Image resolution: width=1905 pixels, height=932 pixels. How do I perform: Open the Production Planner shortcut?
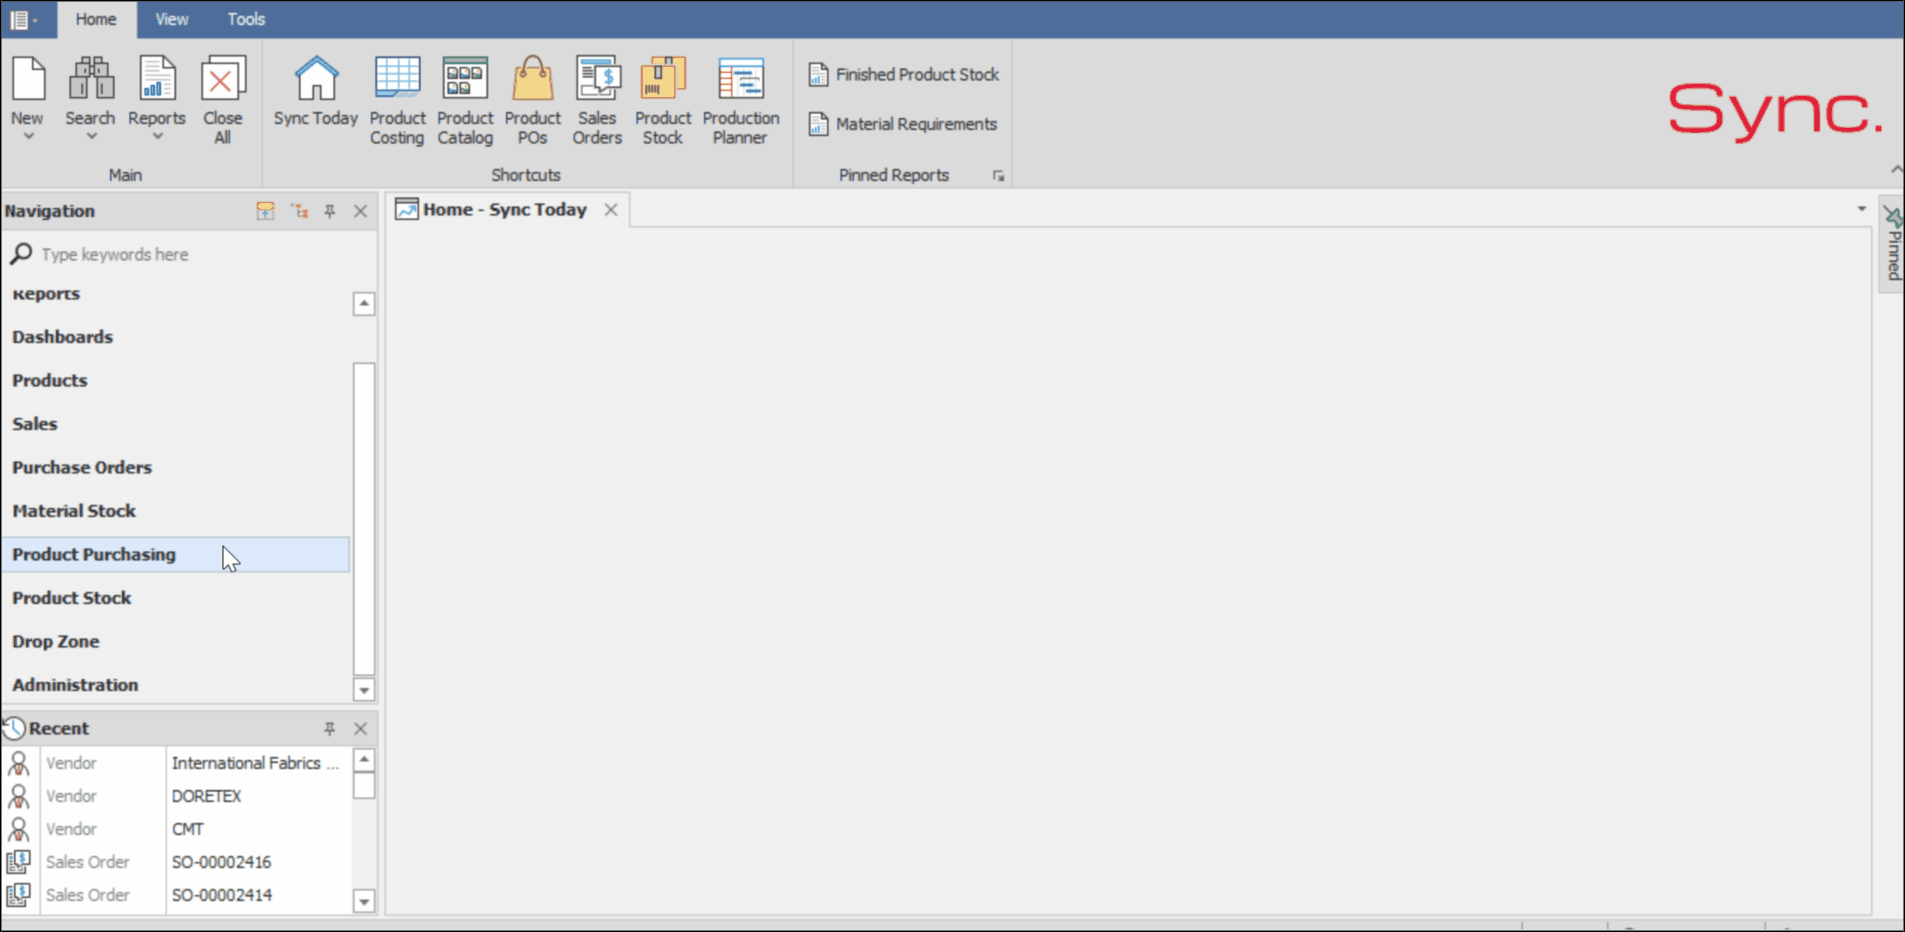click(740, 79)
